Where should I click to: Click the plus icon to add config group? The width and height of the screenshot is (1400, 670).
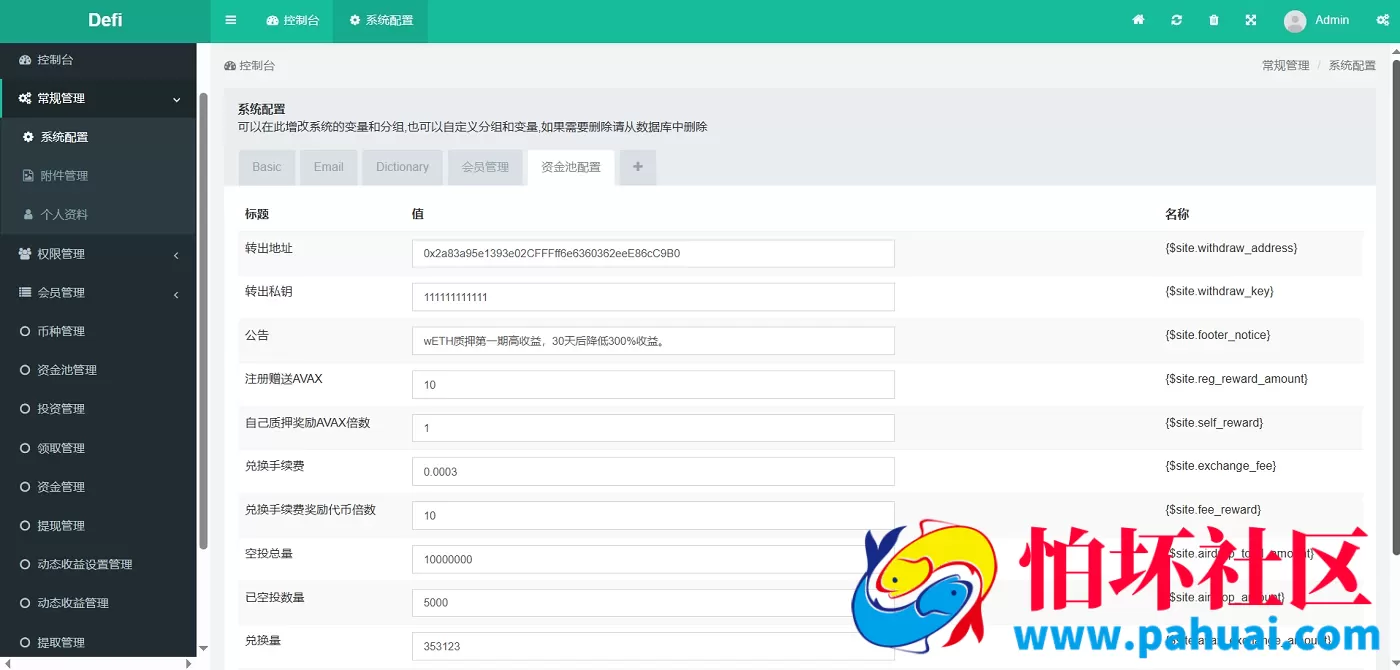[x=638, y=167]
